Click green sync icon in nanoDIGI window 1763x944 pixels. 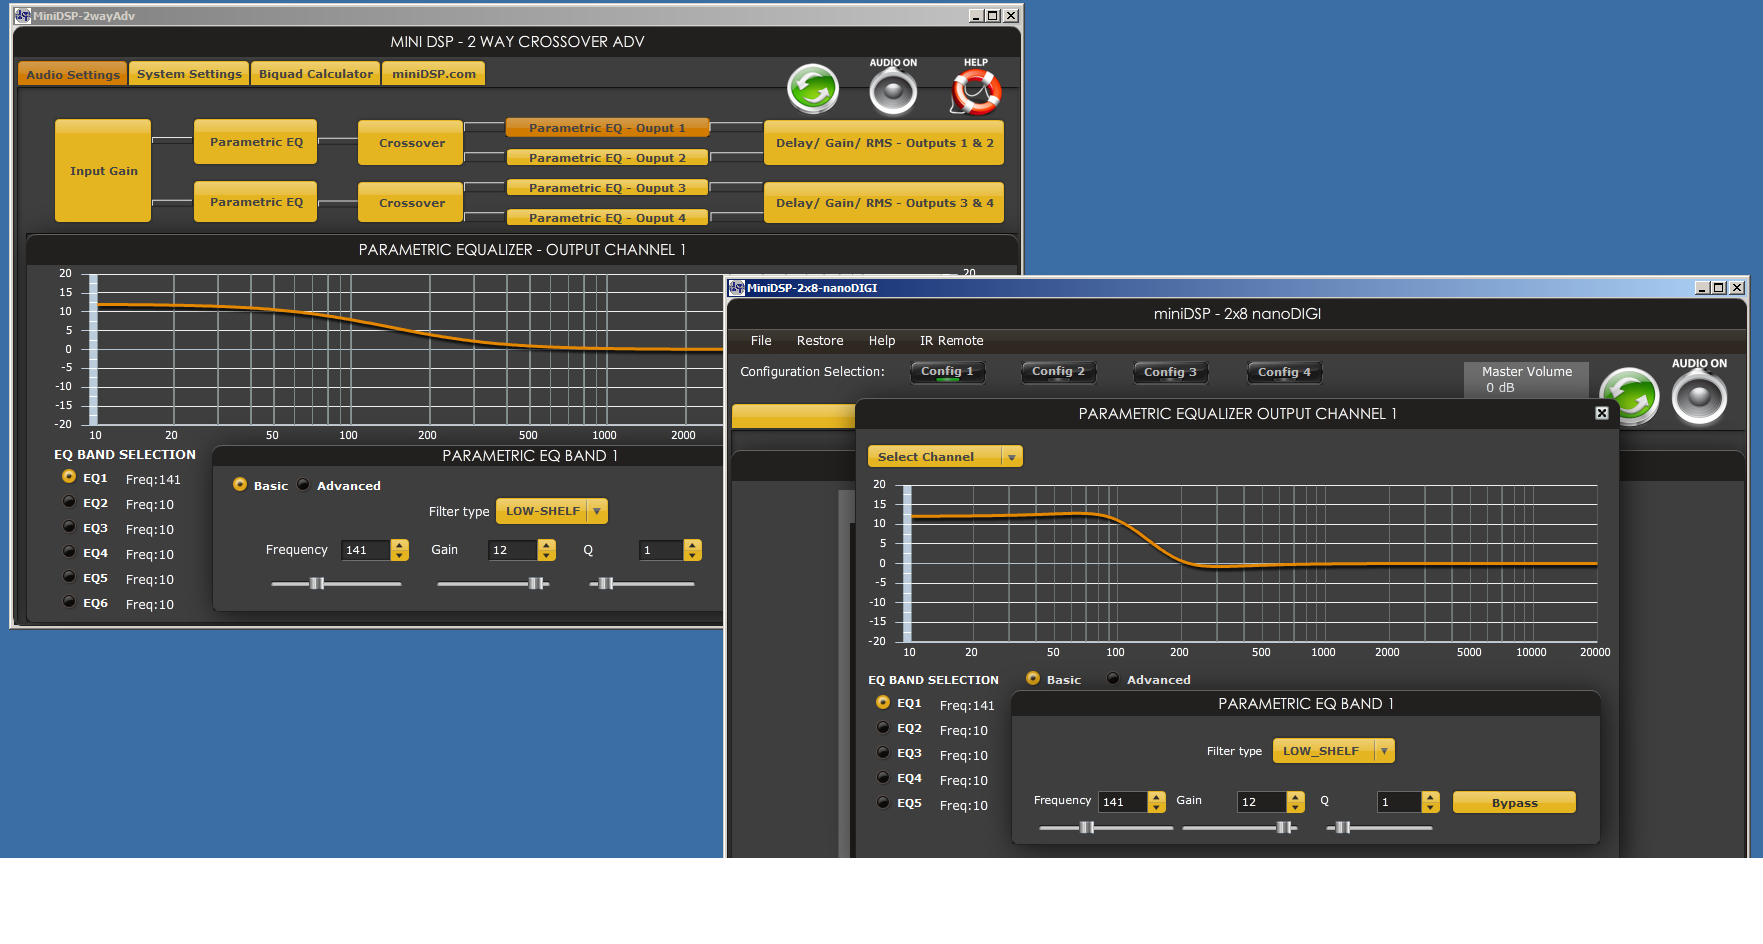coord(1629,397)
